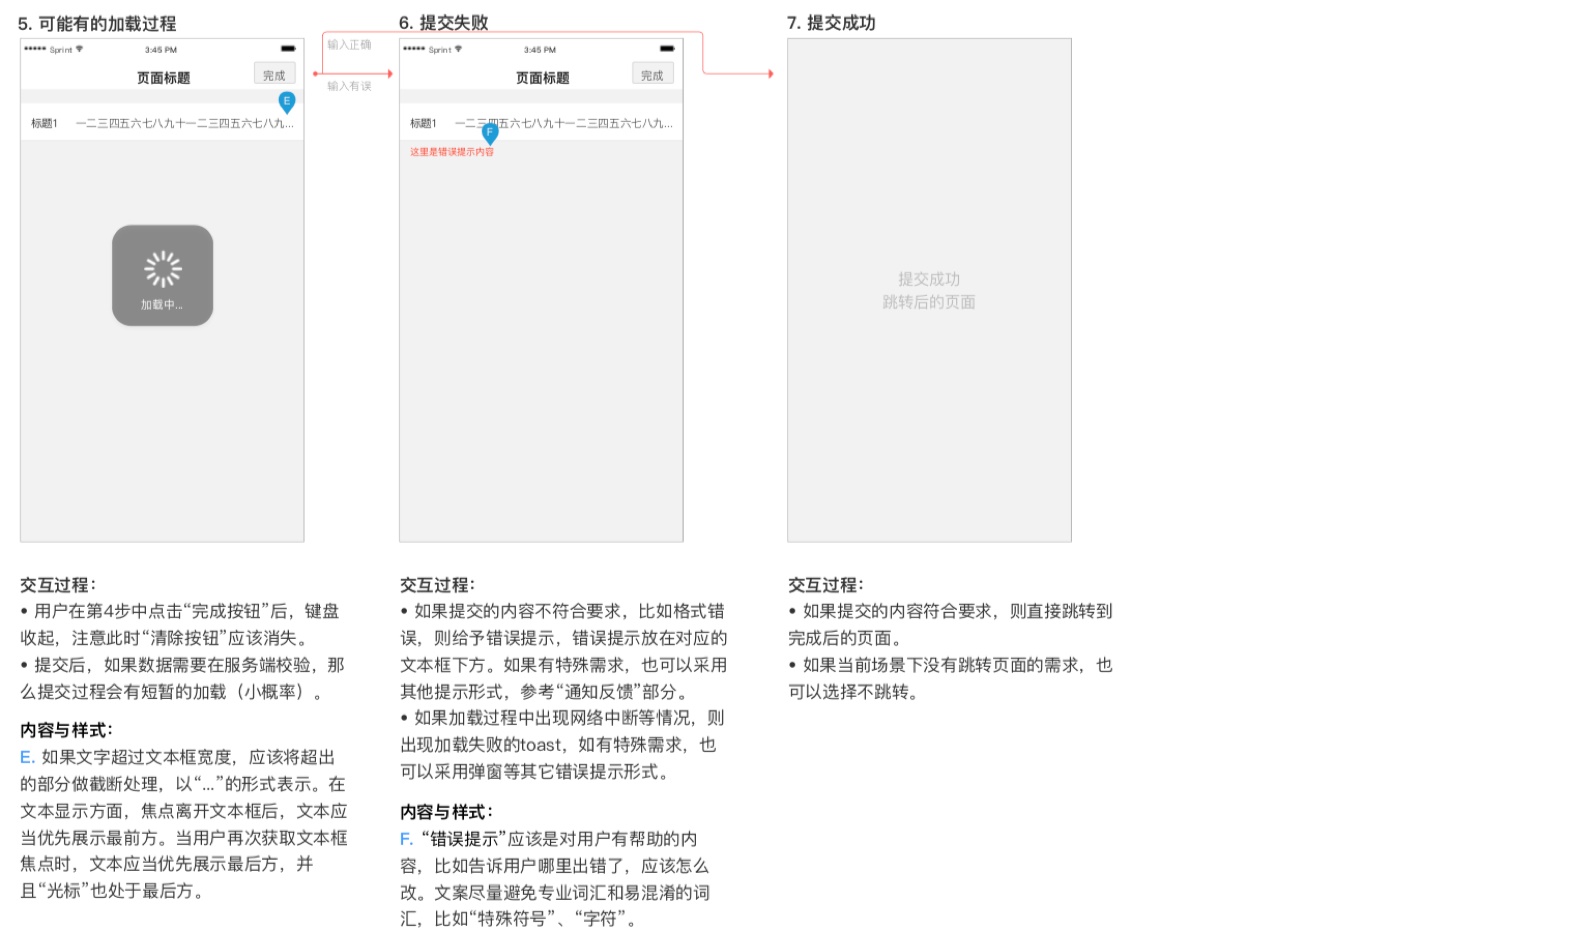Click the blue F marker pin in mockup 6
Viewport: 1590px width, 942px height.
(x=490, y=133)
